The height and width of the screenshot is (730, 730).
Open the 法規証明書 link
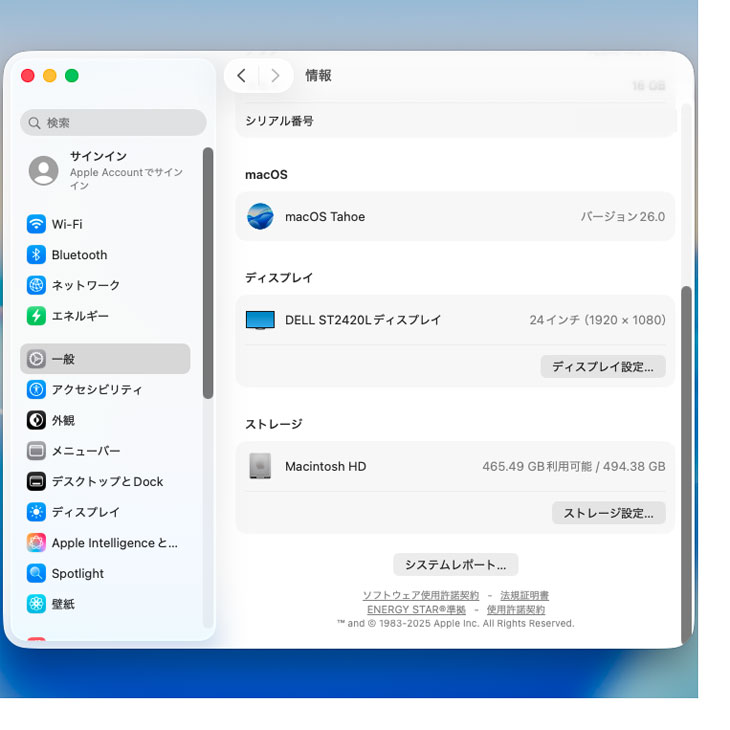tap(524, 596)
